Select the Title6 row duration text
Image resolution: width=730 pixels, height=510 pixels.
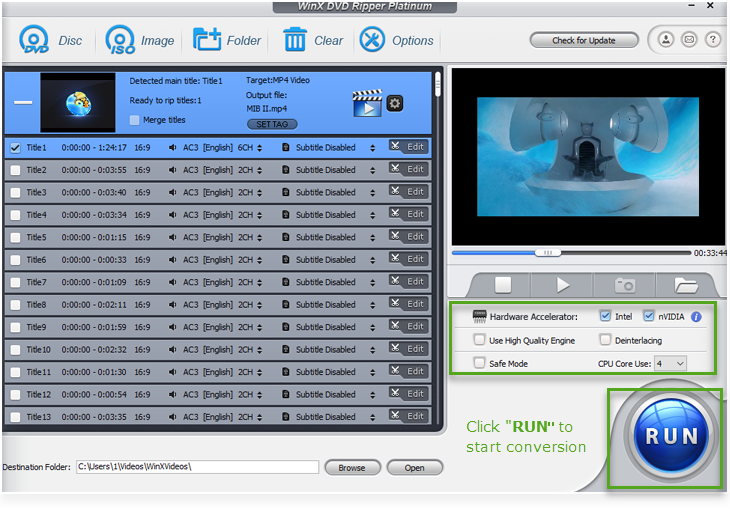click(x=94, y=260)
